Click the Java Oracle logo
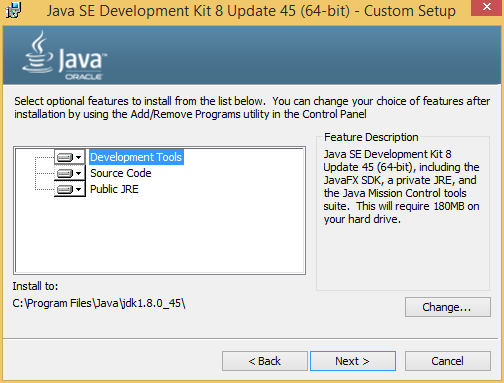 65,55
